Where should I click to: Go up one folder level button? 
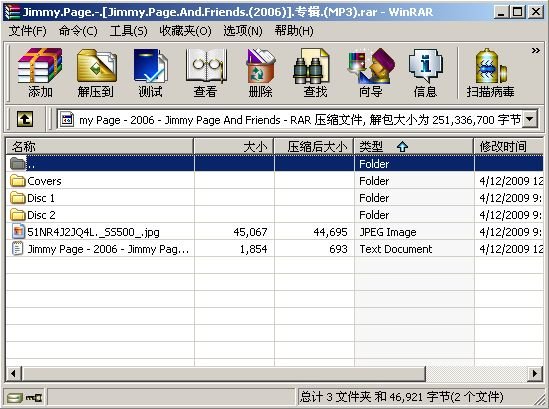[x=25, y=119]
